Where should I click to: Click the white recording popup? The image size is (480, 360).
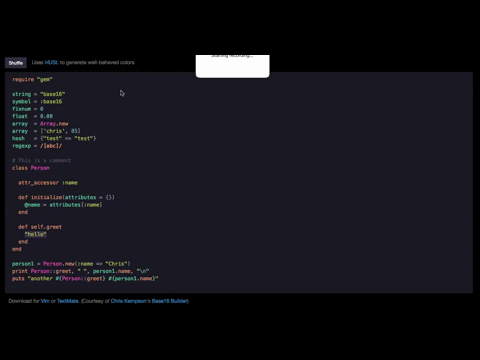click(x=233, y=66)
